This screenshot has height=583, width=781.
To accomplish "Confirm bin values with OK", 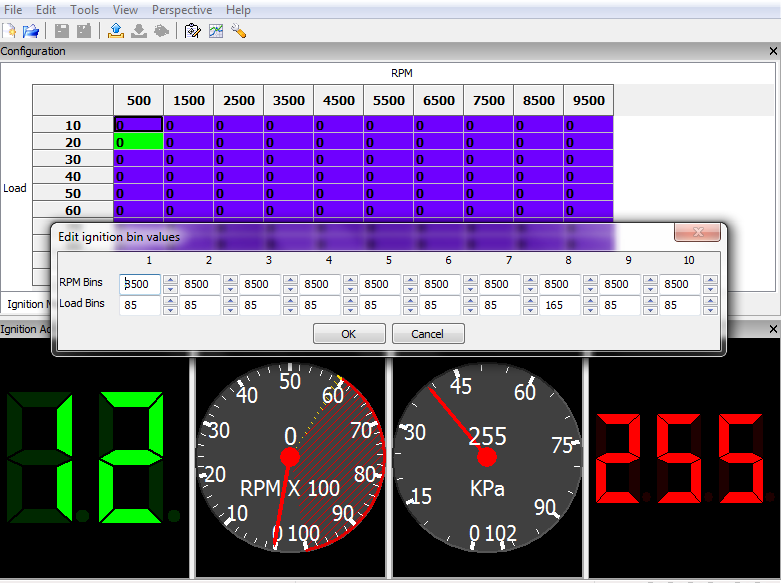I will tap(349, 334).
